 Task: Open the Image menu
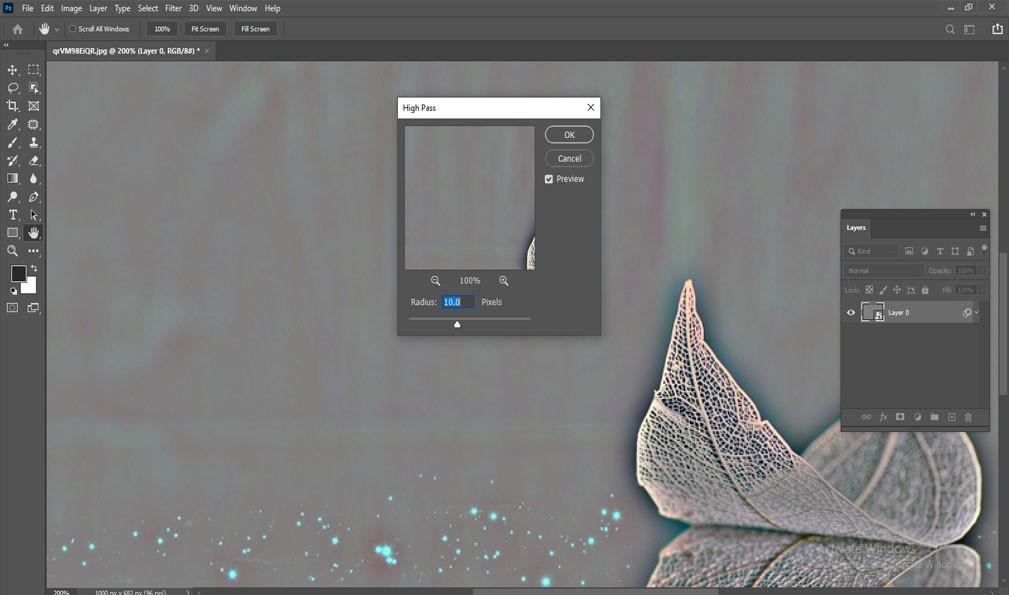(71, 8)
